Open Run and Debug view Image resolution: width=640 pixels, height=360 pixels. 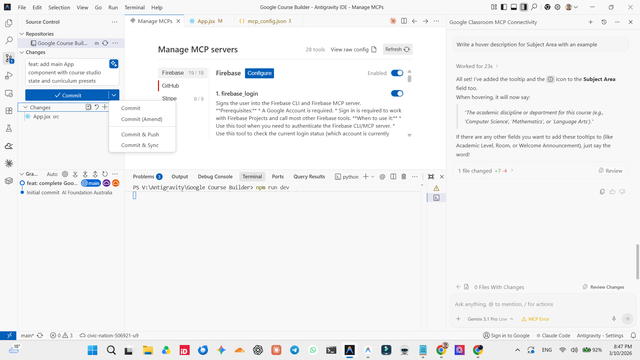pyautogui.click(x=9, y=76)
